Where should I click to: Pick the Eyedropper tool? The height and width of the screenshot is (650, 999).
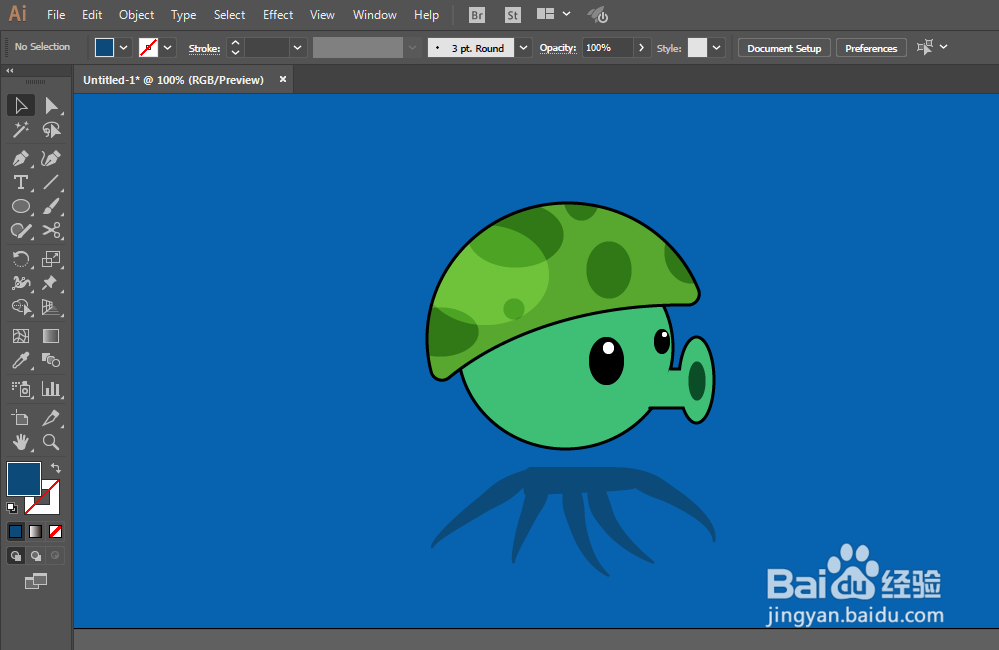point(21,360)
